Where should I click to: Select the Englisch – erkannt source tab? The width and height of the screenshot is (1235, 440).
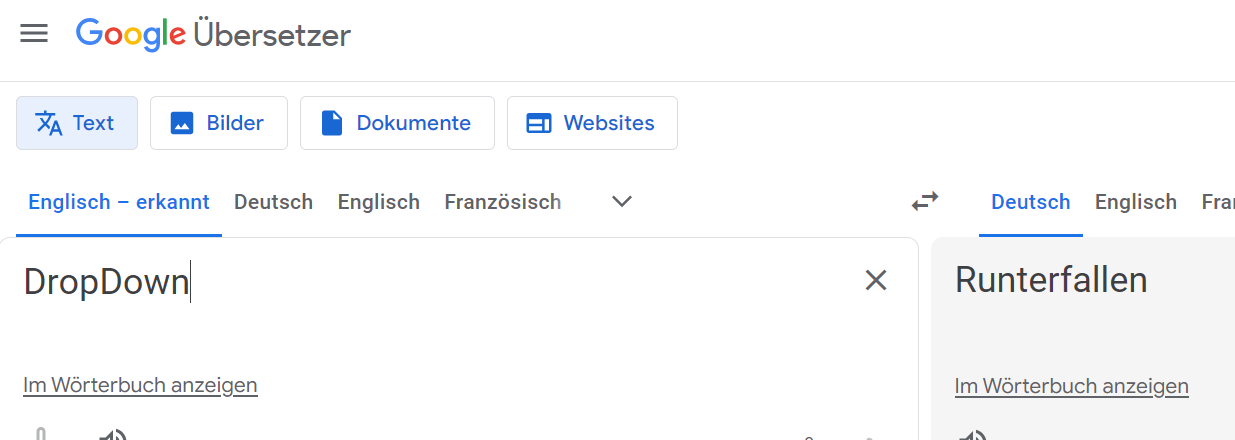(119, 202)
